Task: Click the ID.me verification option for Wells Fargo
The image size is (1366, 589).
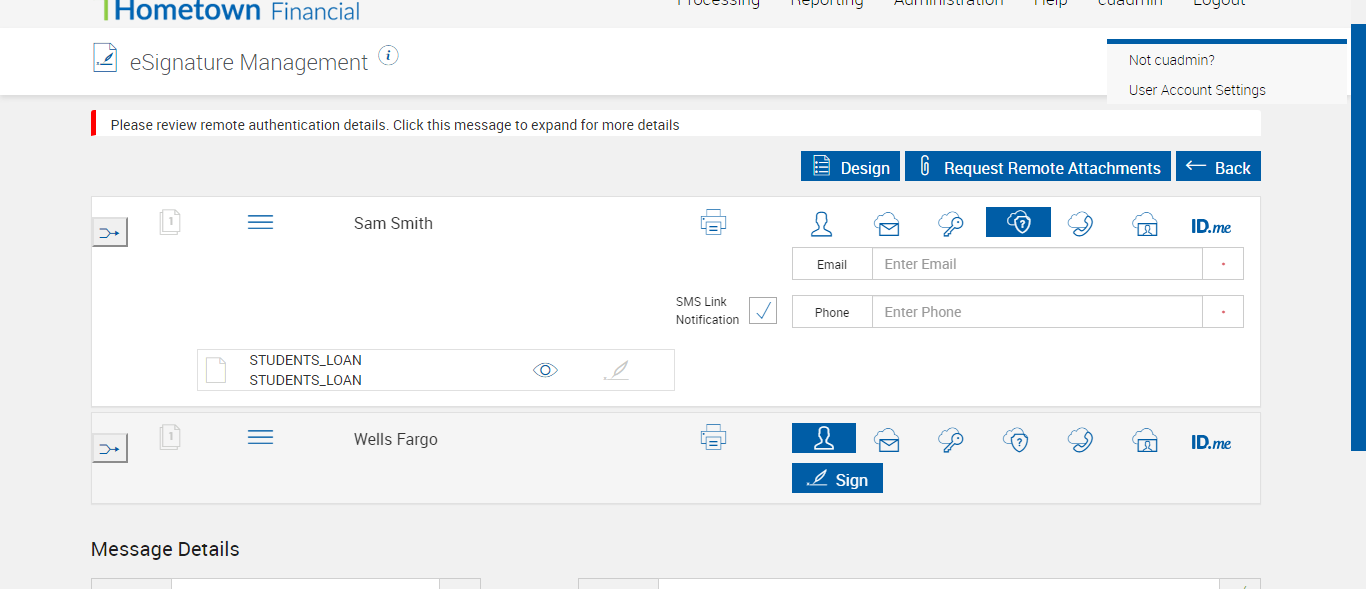Action: (x=1210, y=441)
